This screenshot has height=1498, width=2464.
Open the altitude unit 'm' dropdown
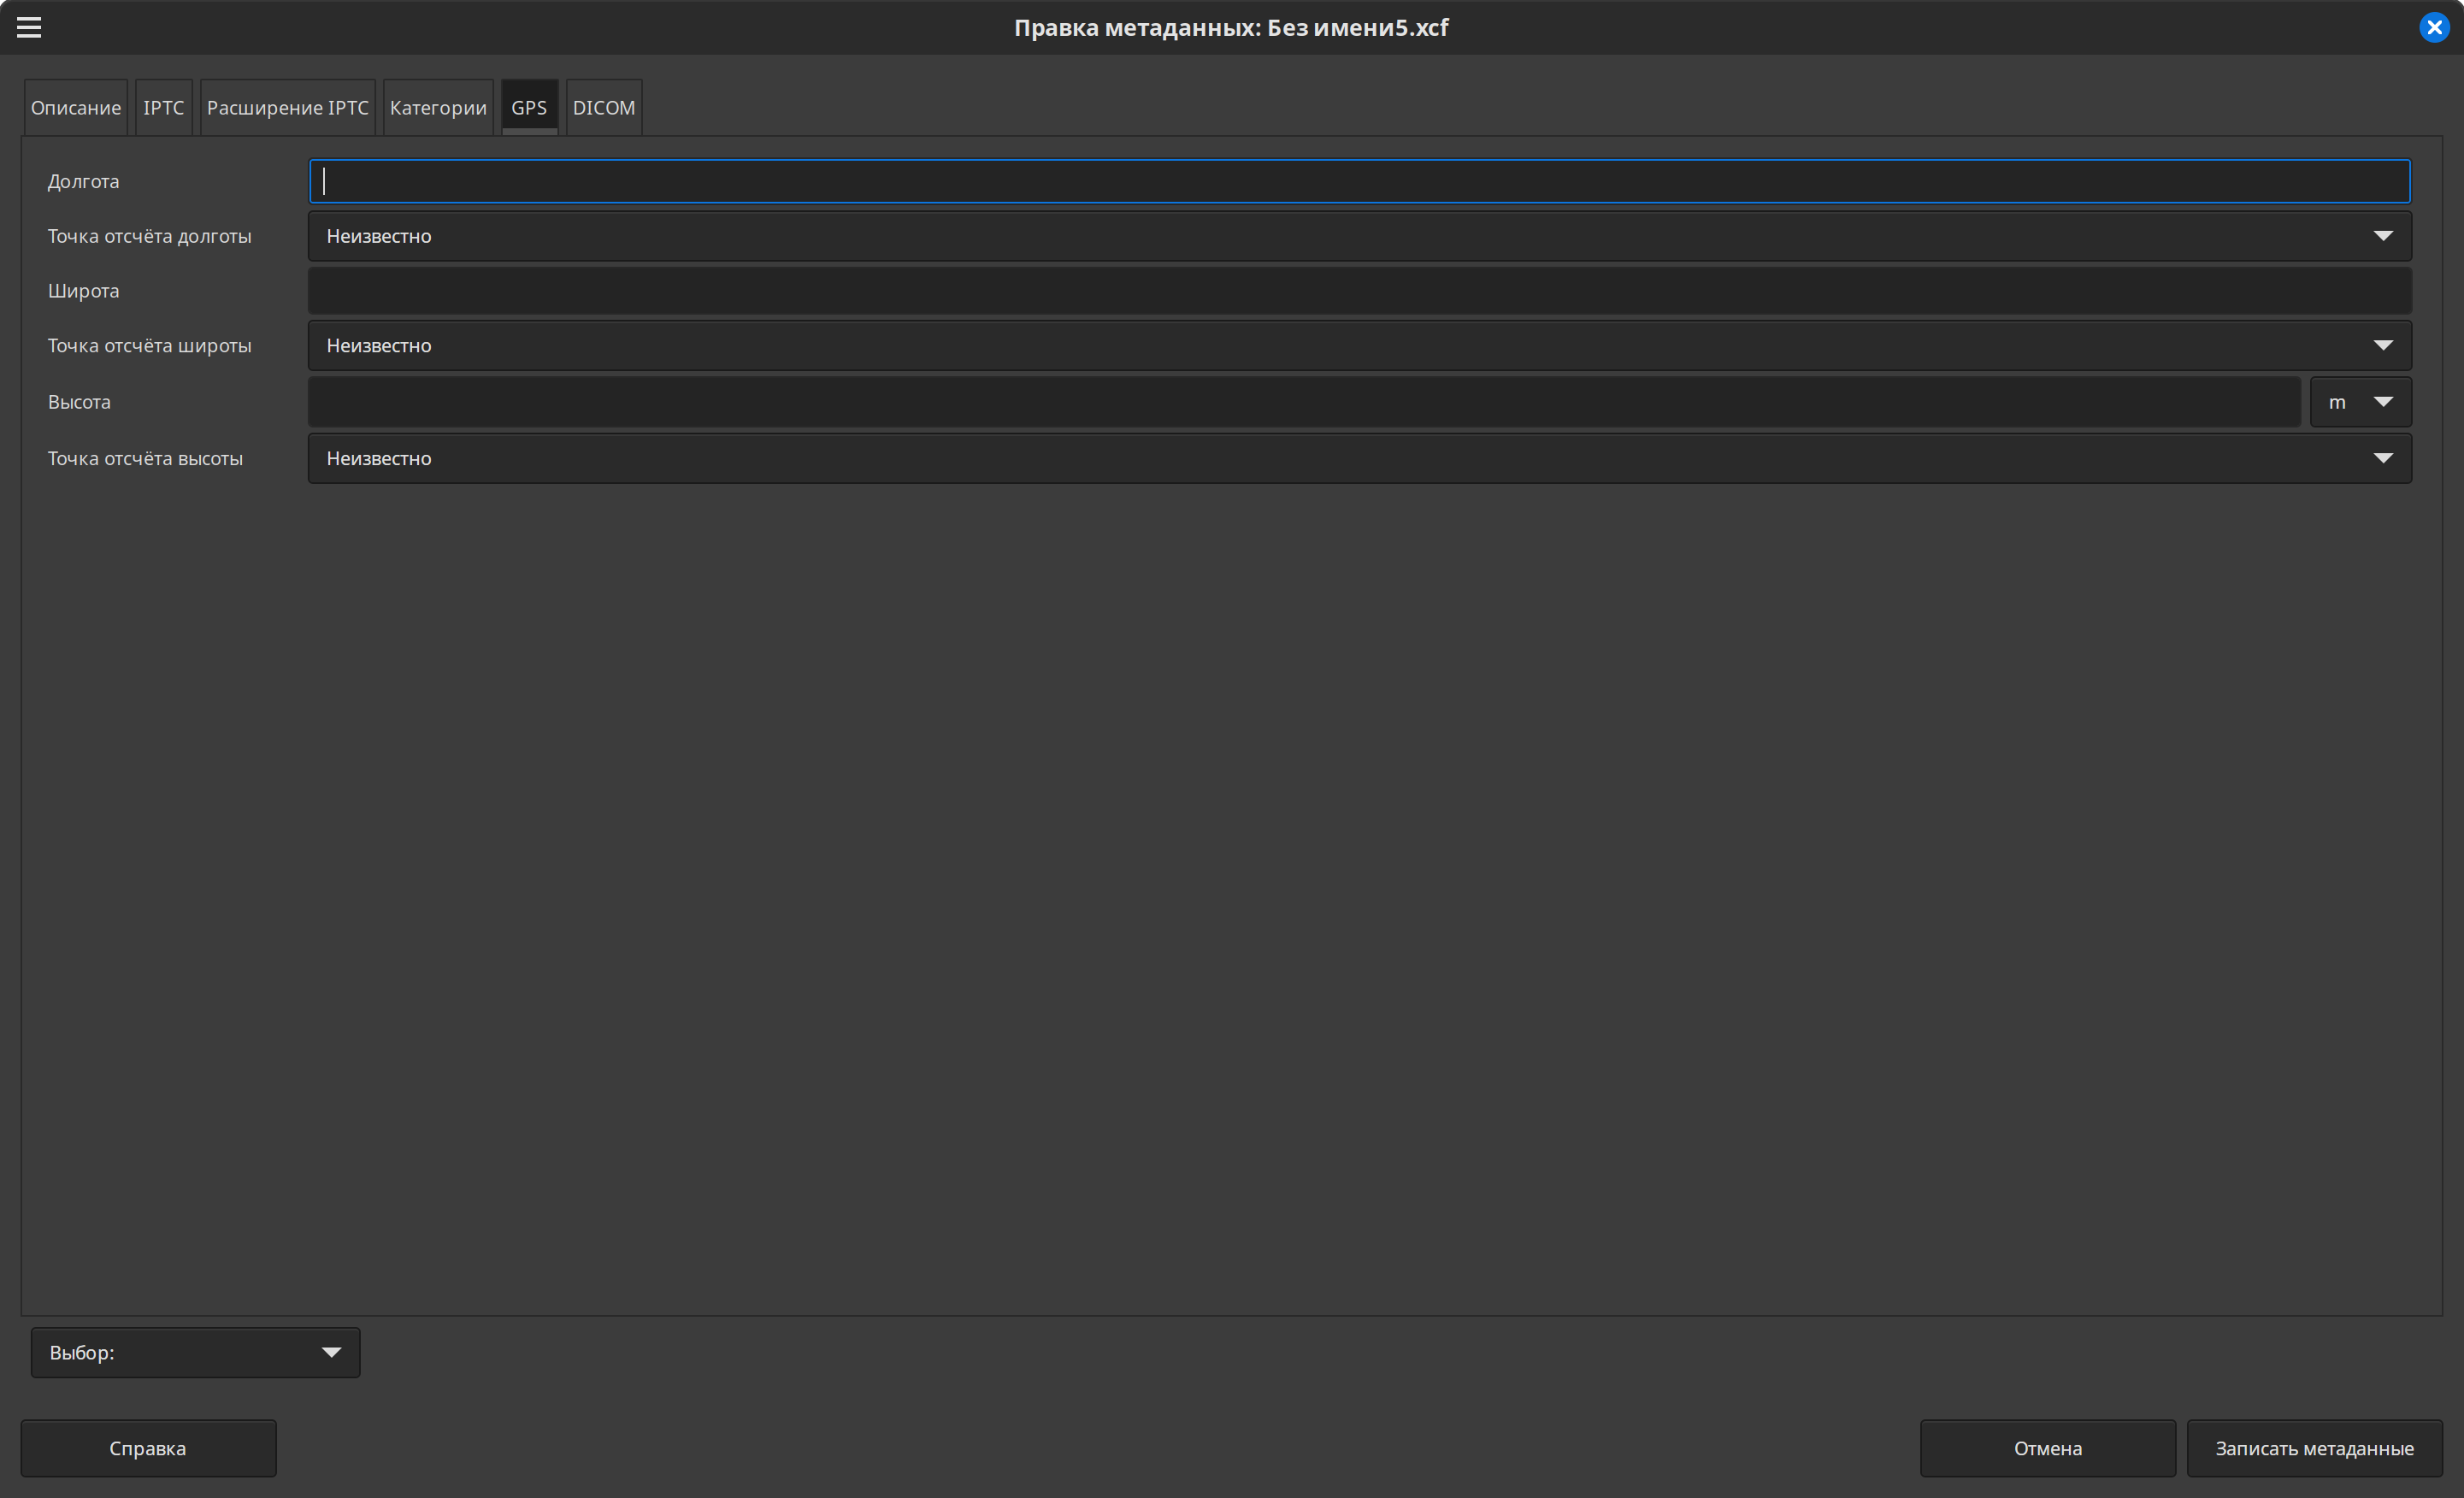(x=2360, y=402)
